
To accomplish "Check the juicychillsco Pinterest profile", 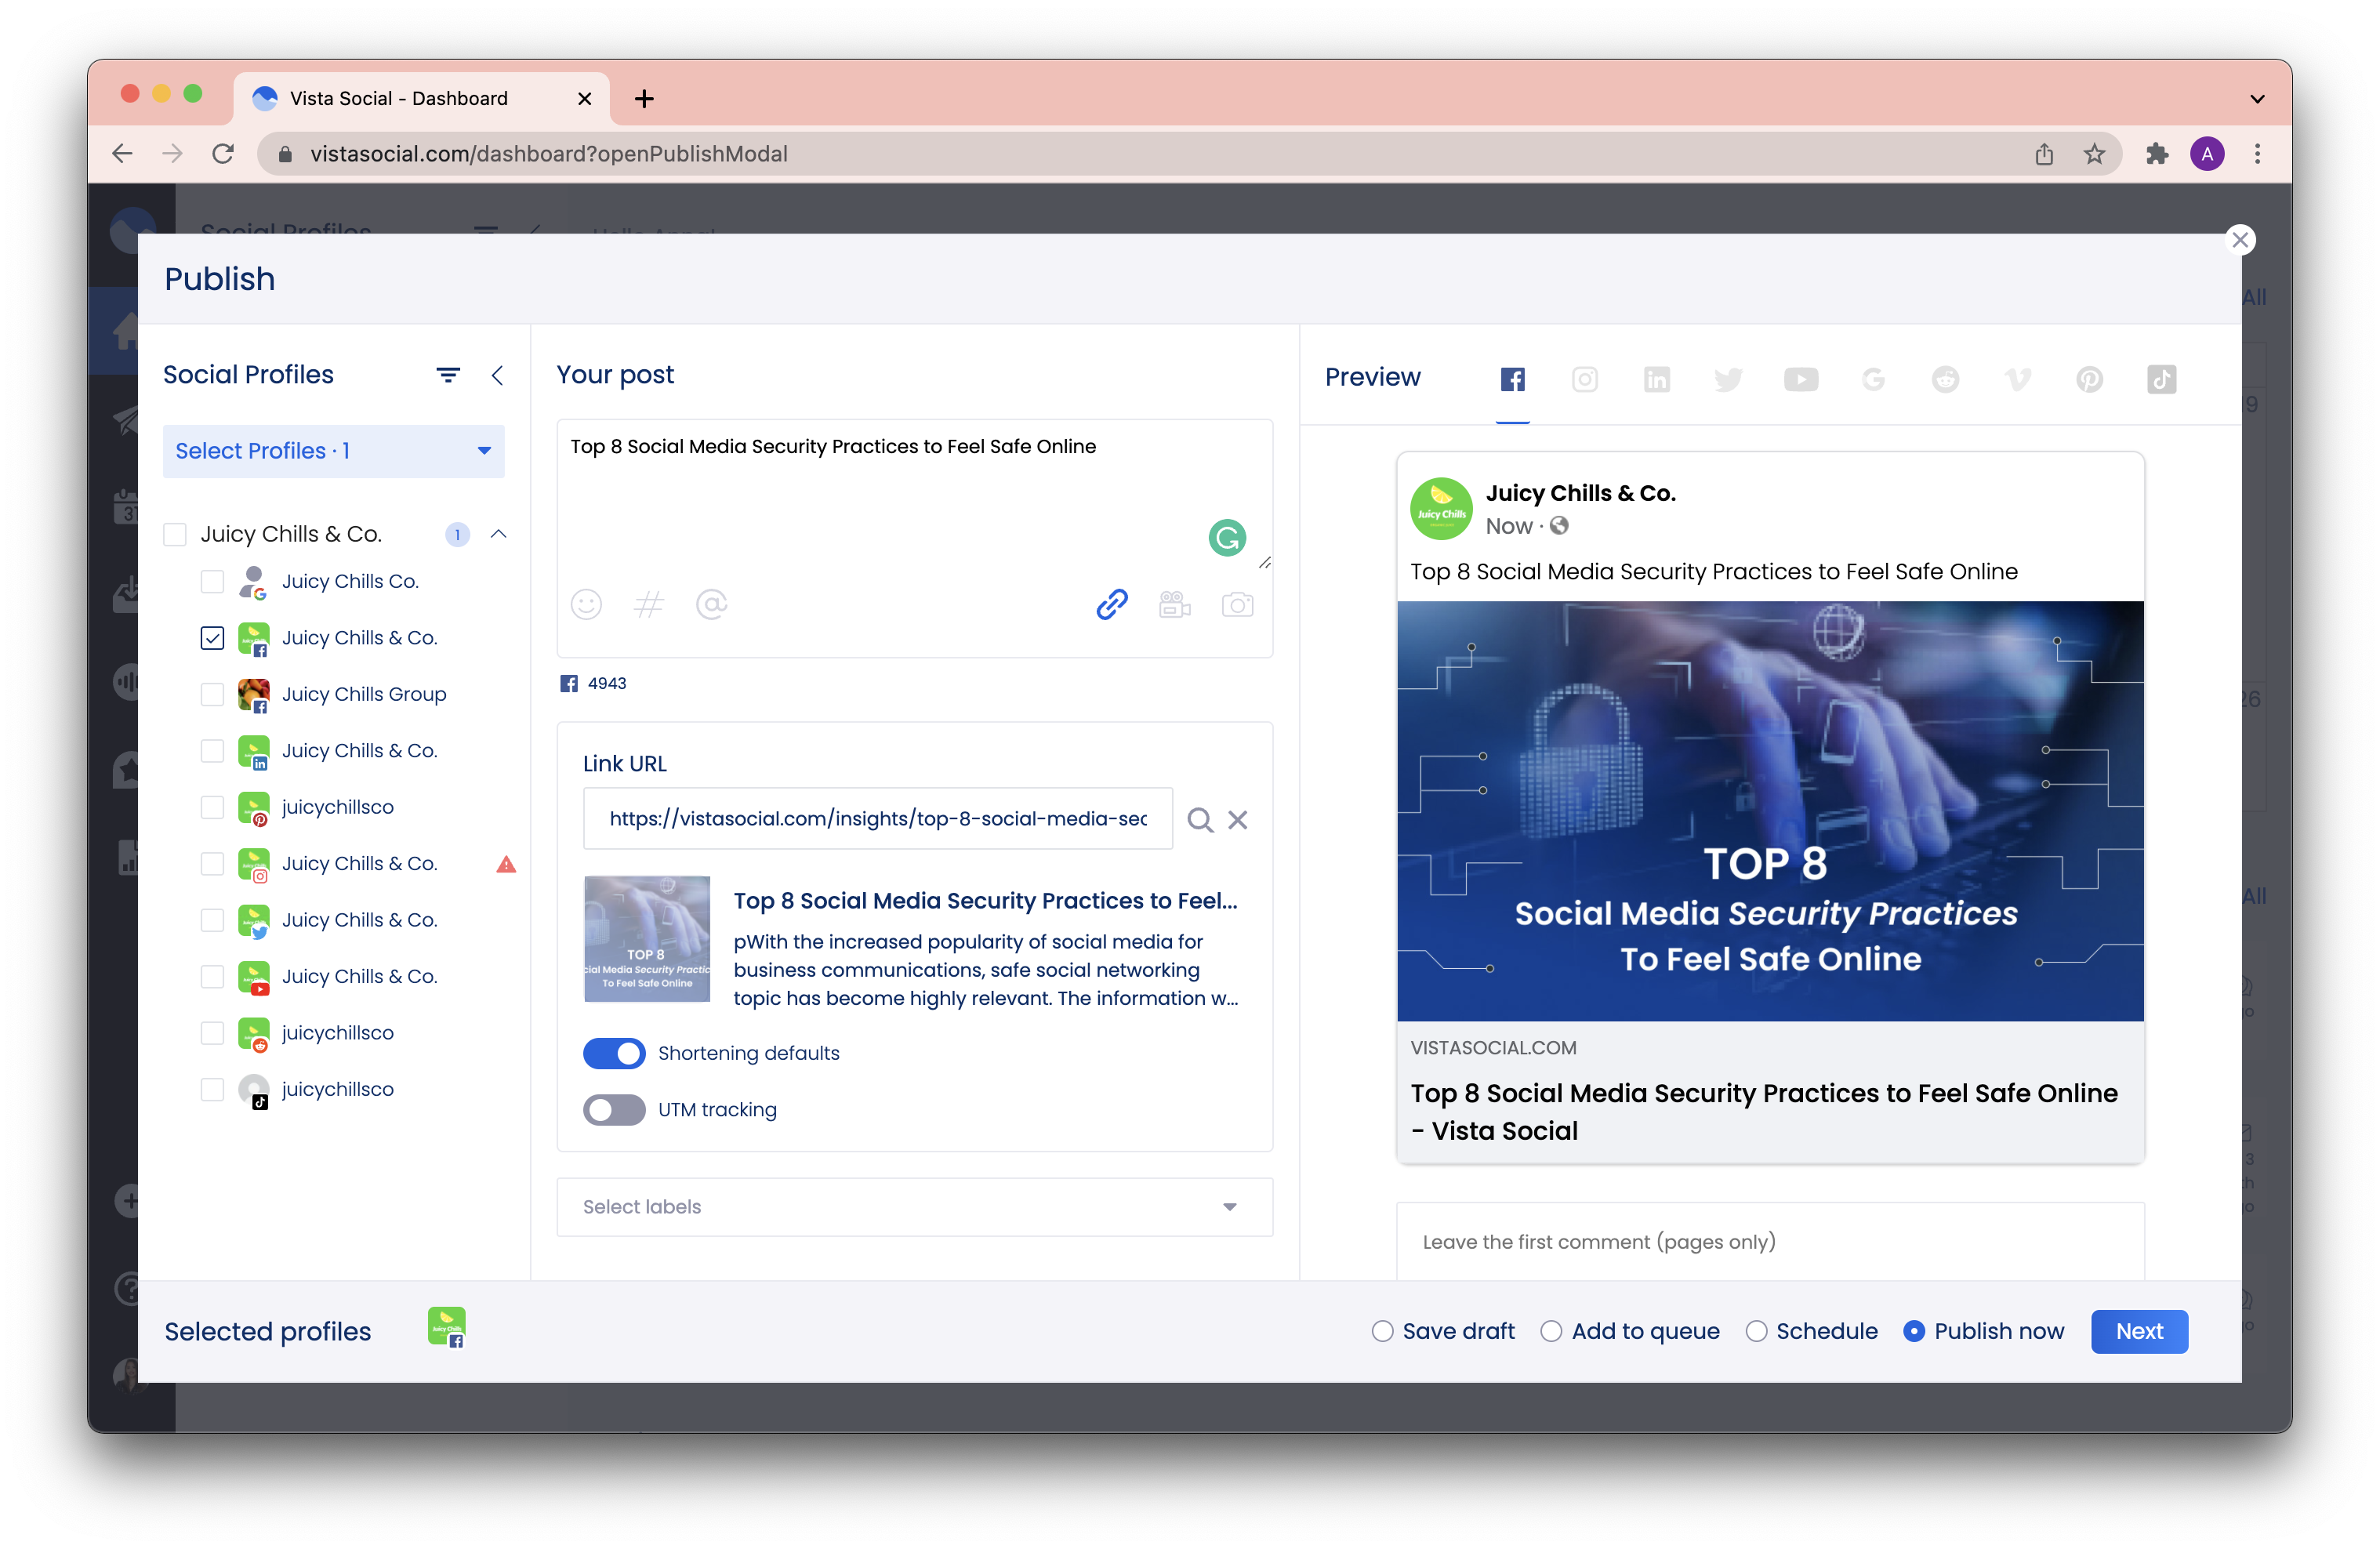I will pos(212,807).
